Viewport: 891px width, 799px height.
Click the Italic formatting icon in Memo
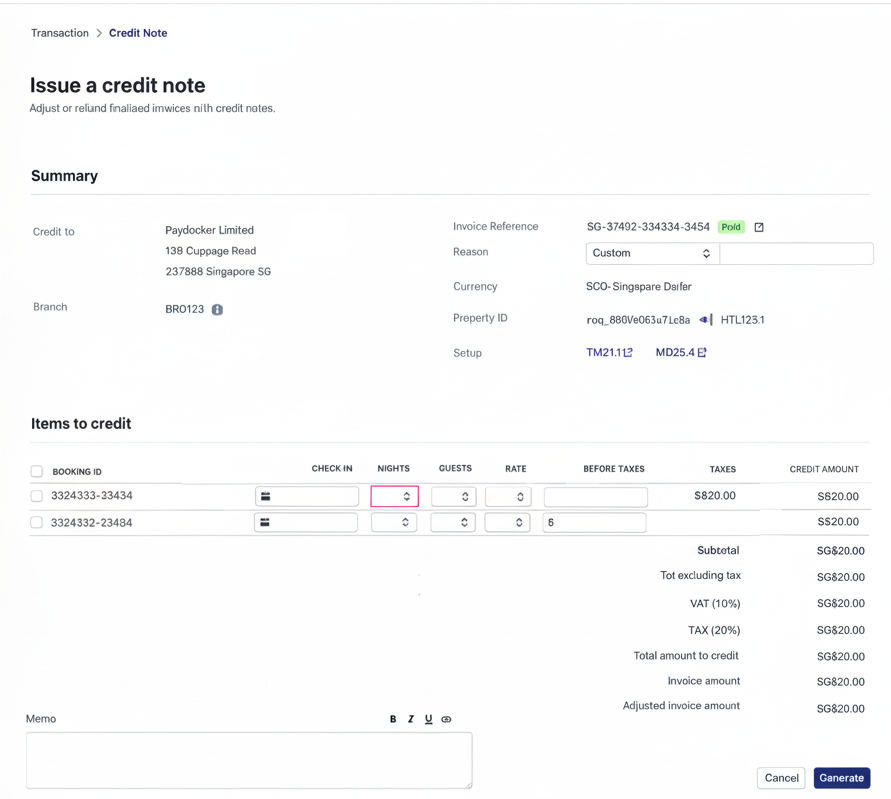[x=411, y=719]
